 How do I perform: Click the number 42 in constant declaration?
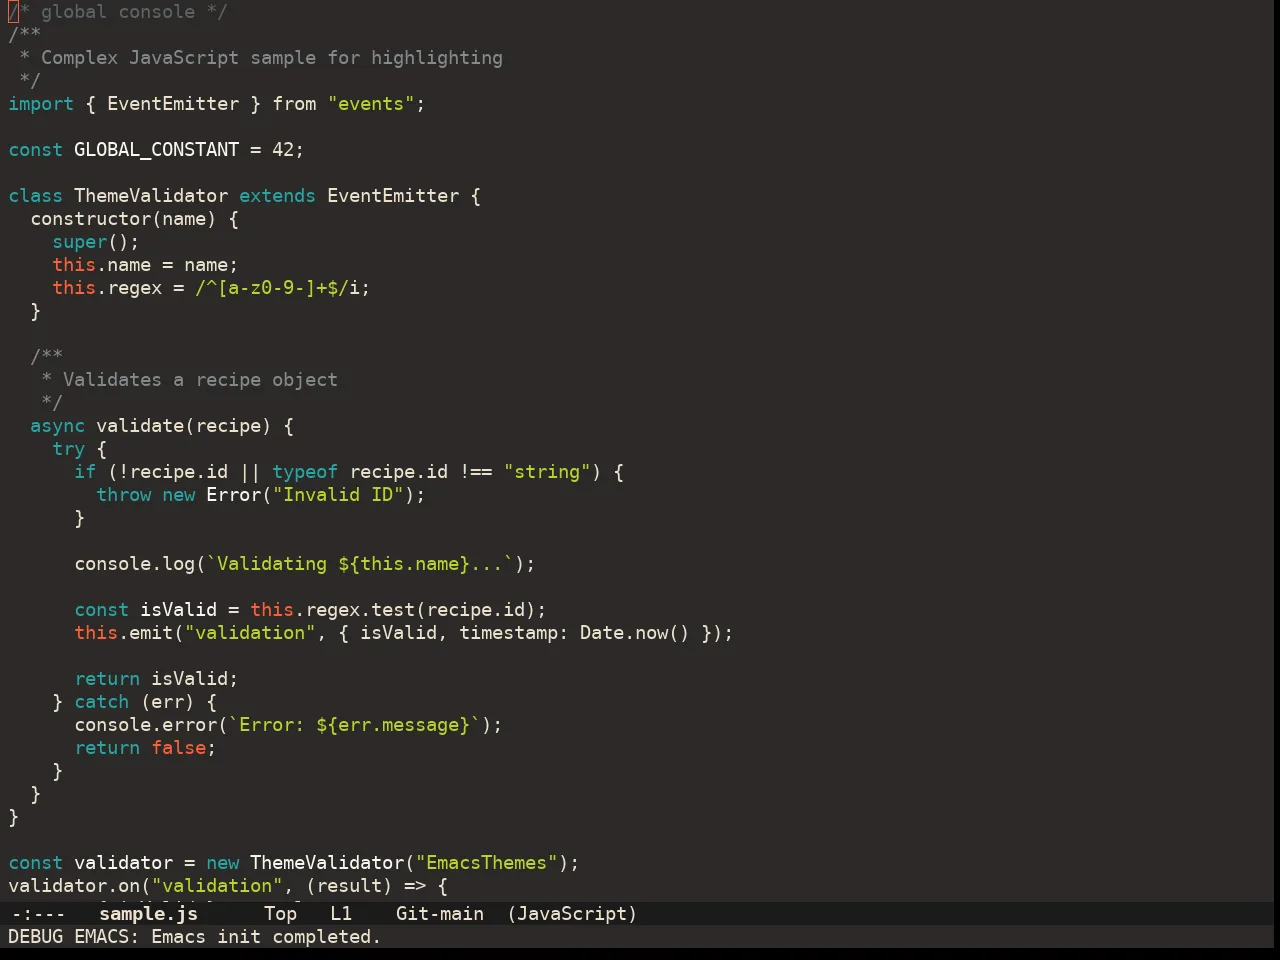283,149
